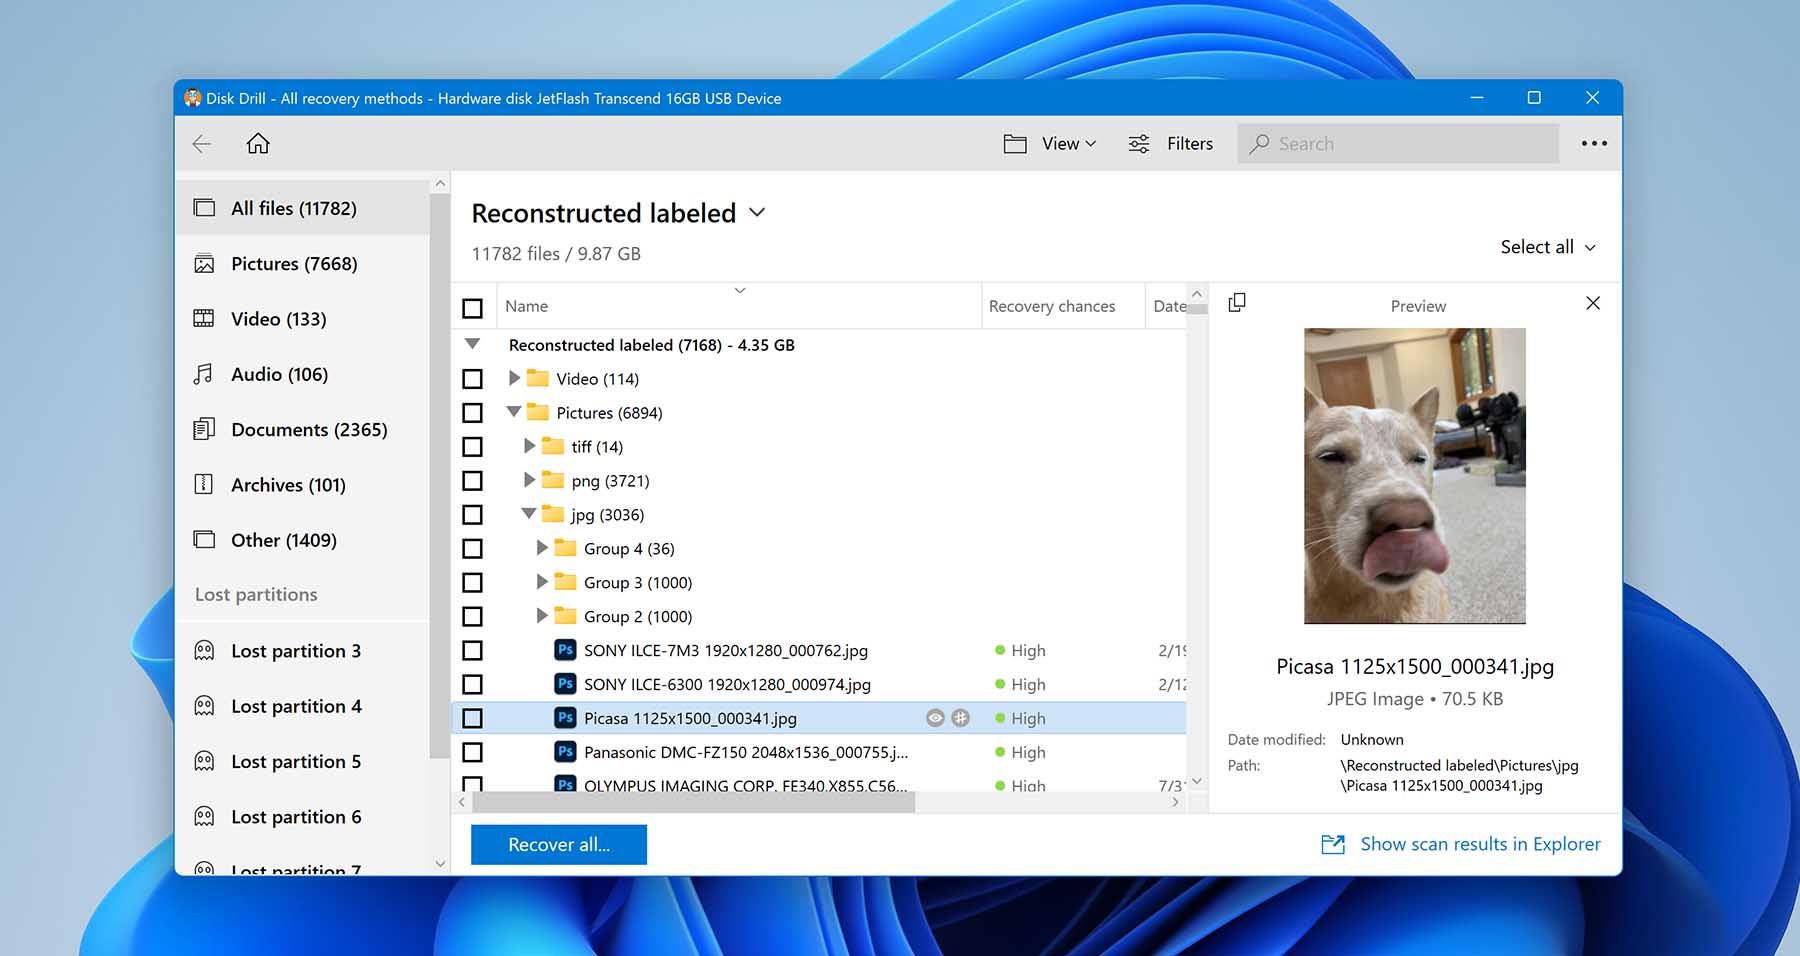This screenshot has width=1800, height=956.
Task: Open Lost partition 4
Action: point(303,706)
